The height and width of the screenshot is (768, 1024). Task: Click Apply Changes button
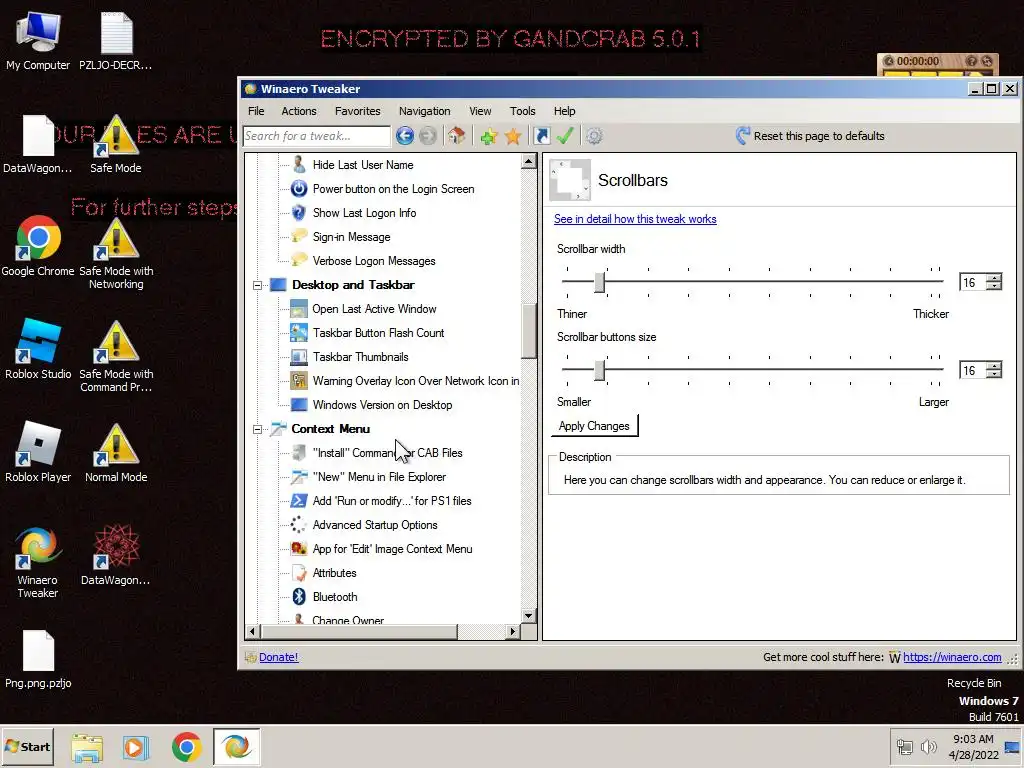(x=594, y=426)
